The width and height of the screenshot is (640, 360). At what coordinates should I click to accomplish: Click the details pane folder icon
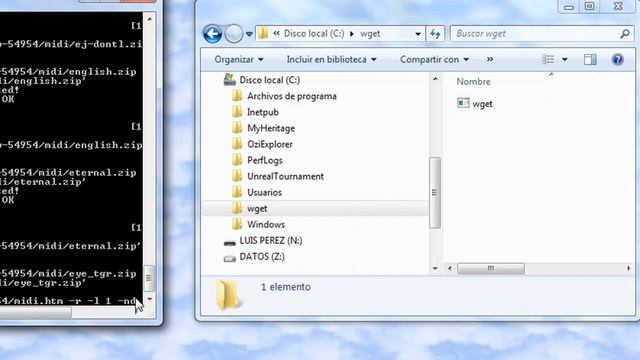[x=228, y=295]
